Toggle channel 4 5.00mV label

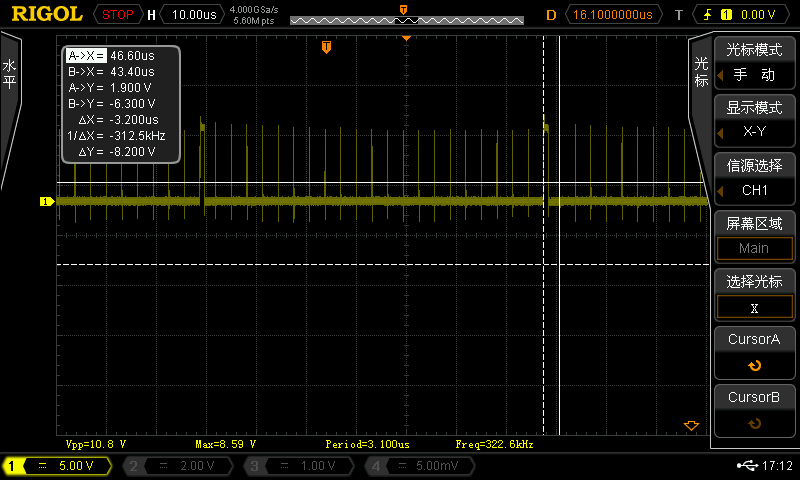(419, 465)
